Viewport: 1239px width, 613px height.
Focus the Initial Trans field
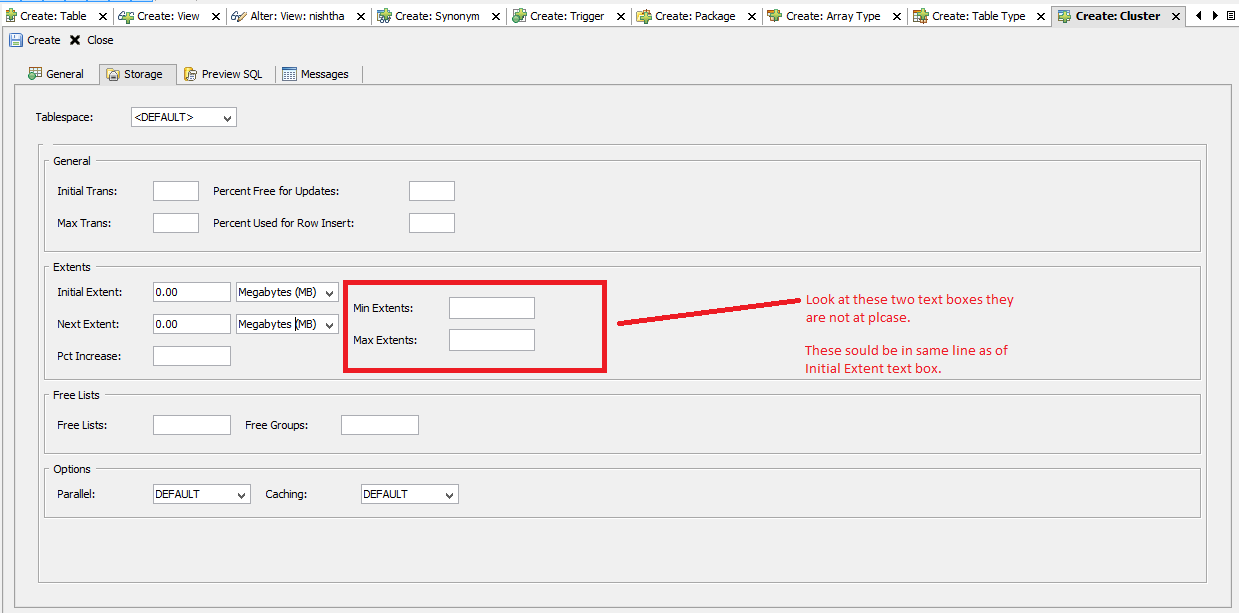click(176, 191)
